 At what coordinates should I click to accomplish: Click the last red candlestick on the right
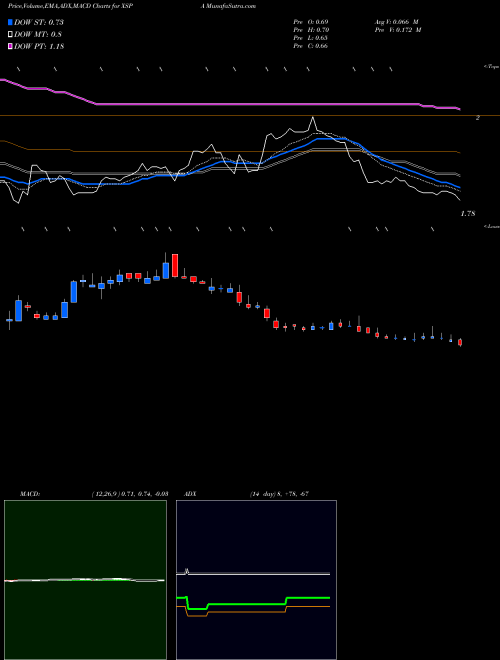460,342
